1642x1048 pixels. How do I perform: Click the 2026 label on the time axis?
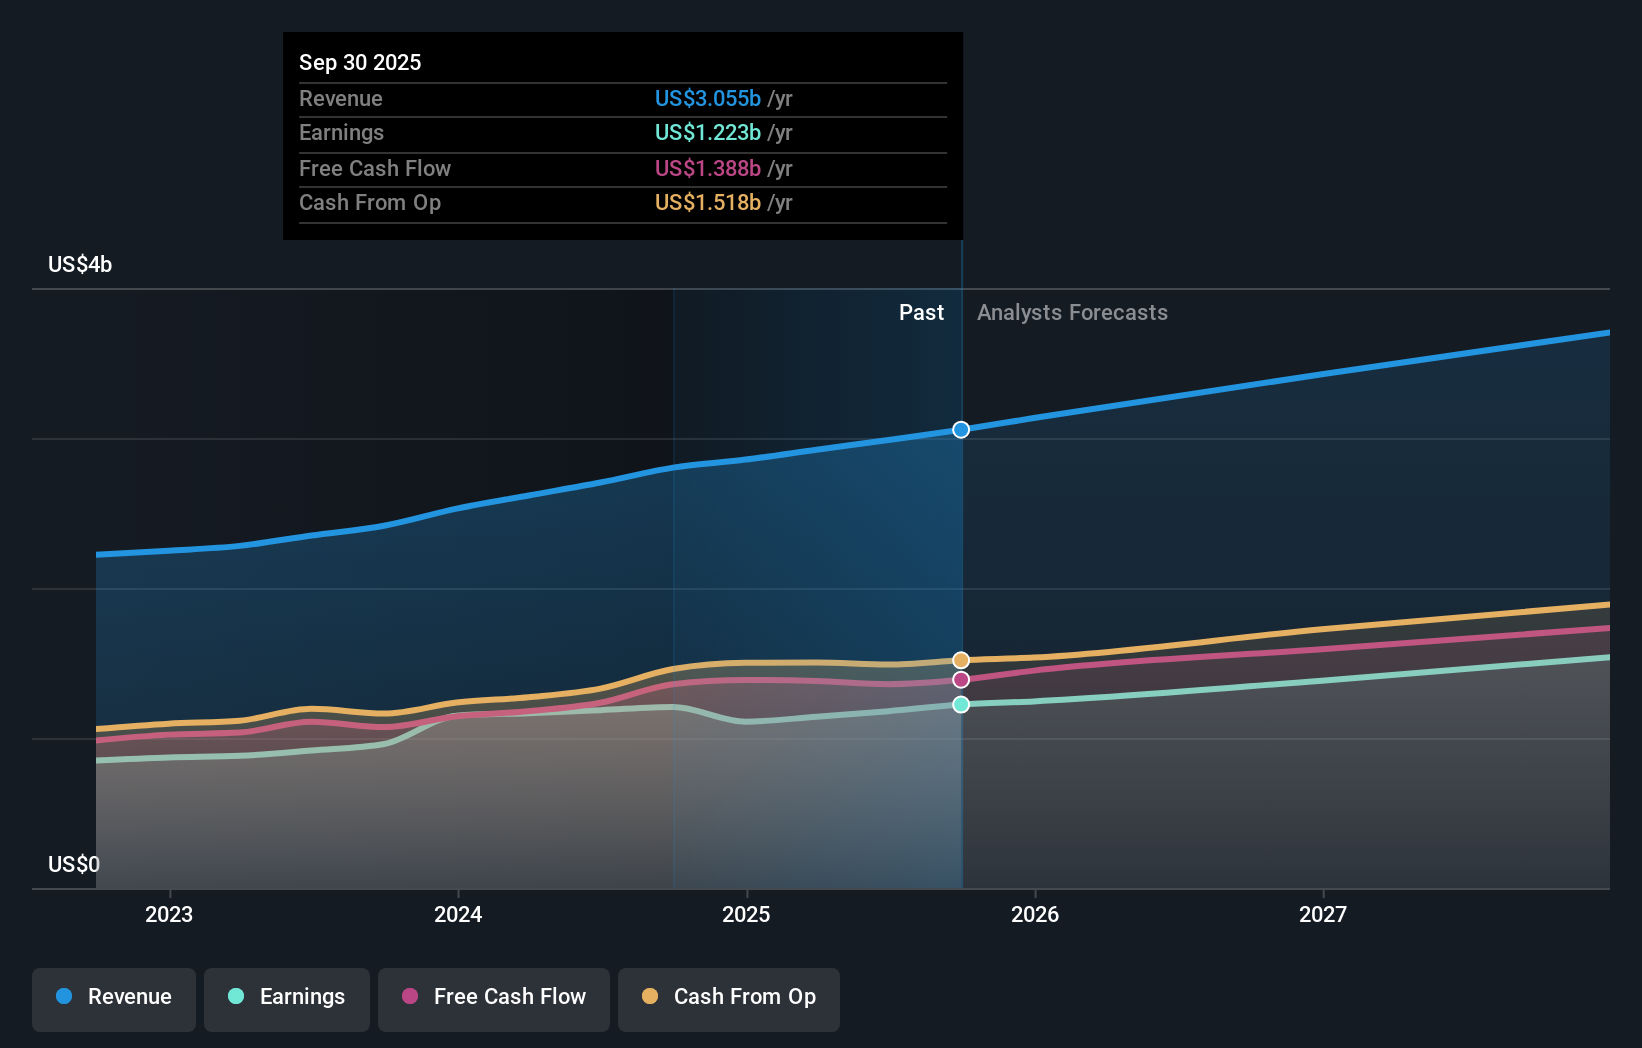tap(1037, 913)
